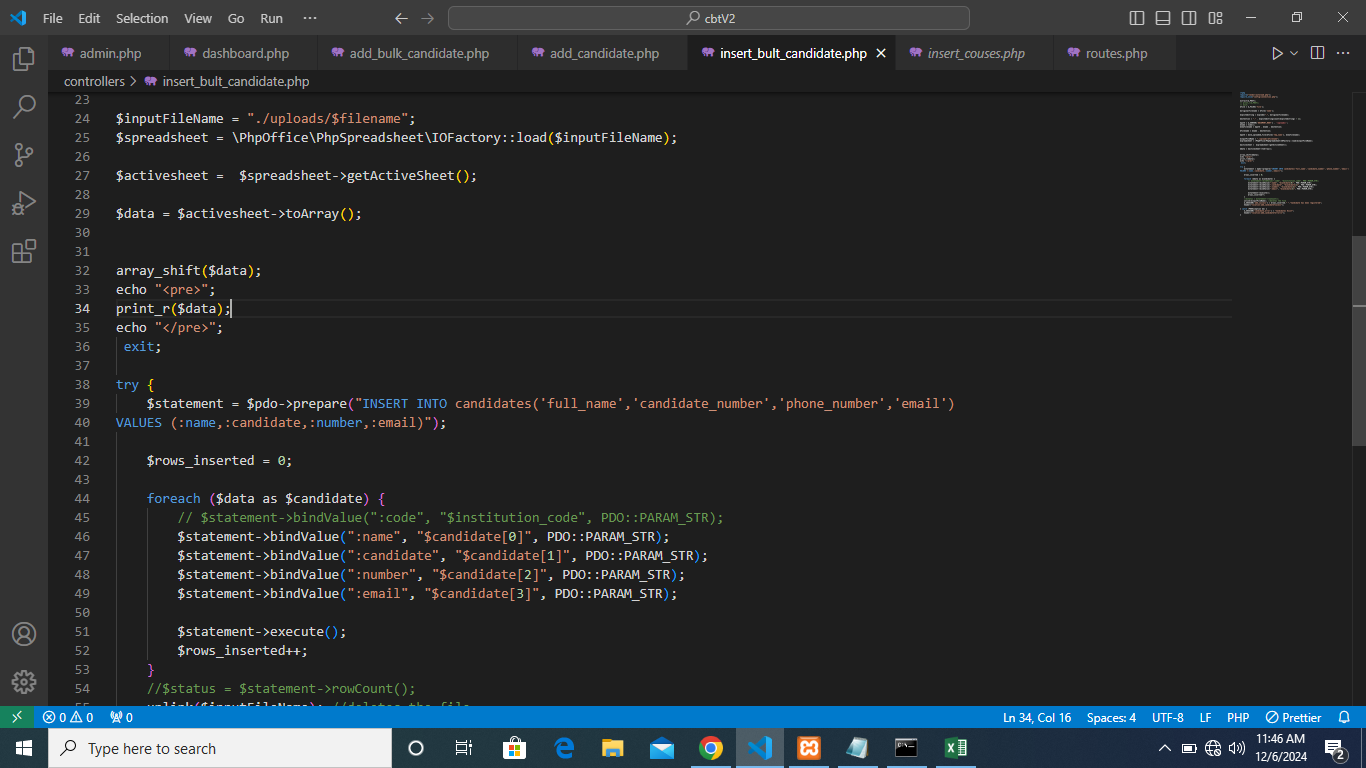This screenshot has height=768, width=1366.
Task: Switch to the admin.php tab
Action: pos(109,53)
